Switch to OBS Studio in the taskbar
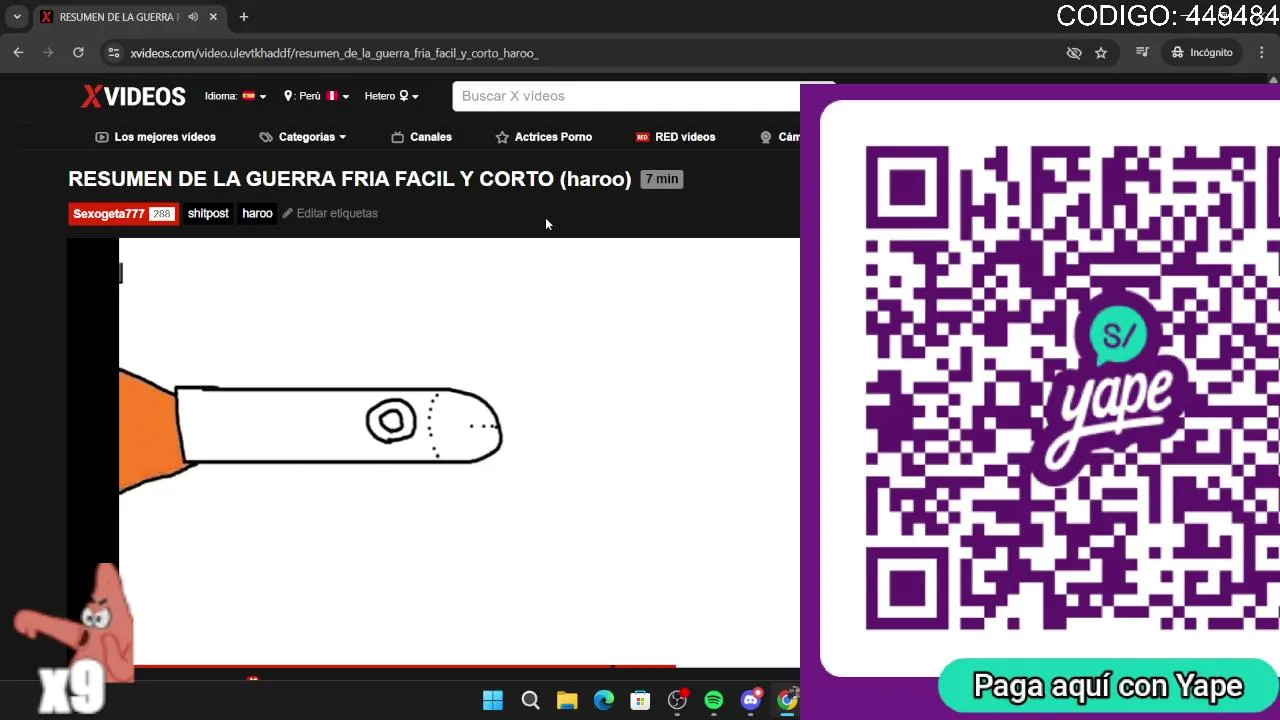Viewport: 1280px width, 720px height. coord(677,700)
